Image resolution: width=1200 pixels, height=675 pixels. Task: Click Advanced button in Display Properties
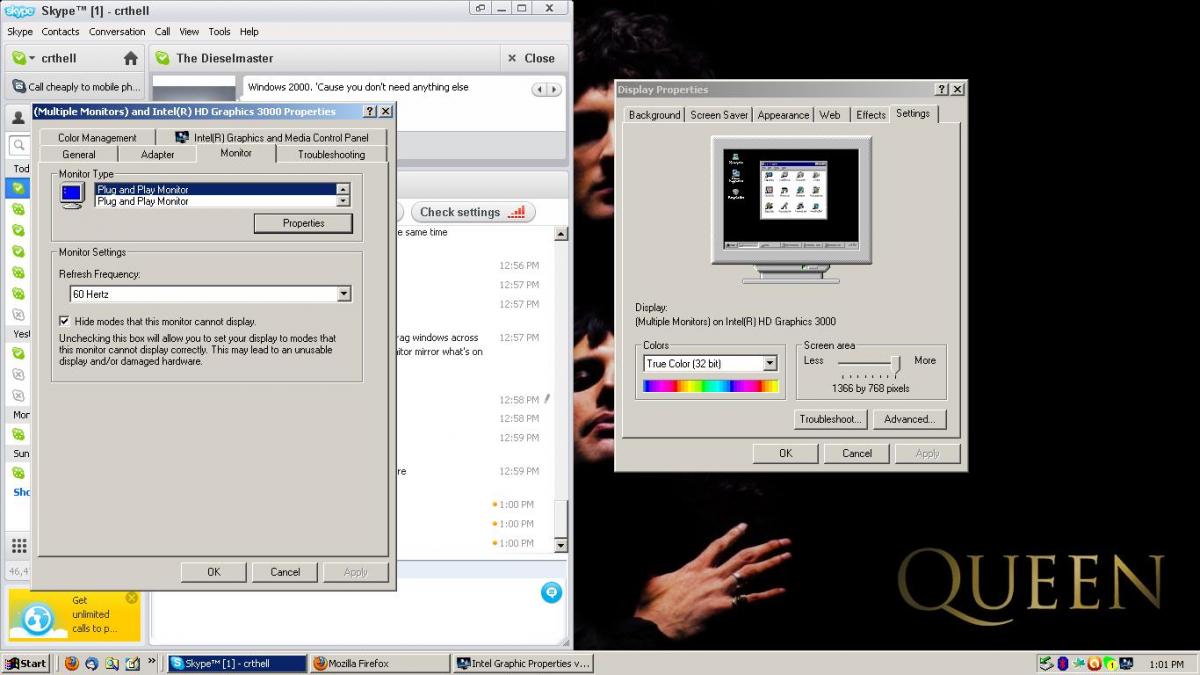909,419
